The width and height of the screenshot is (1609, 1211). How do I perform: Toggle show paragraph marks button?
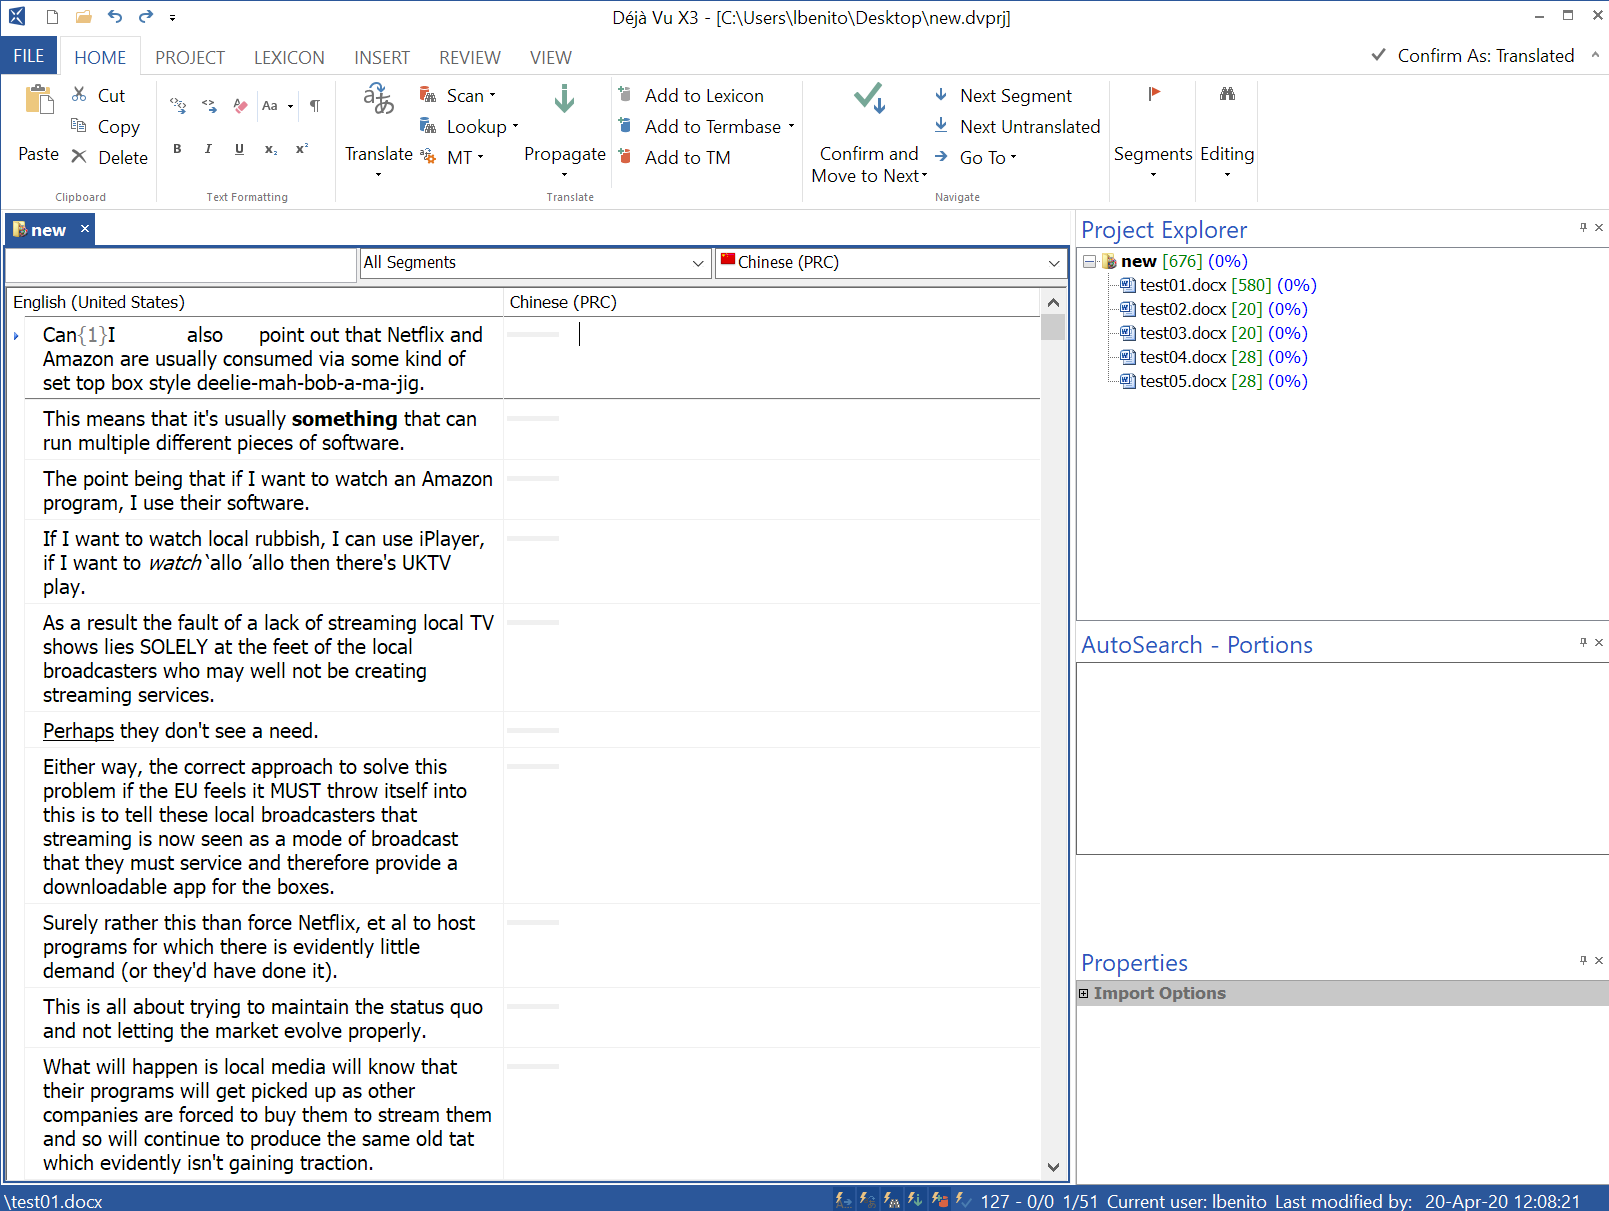tap(315, 105)
